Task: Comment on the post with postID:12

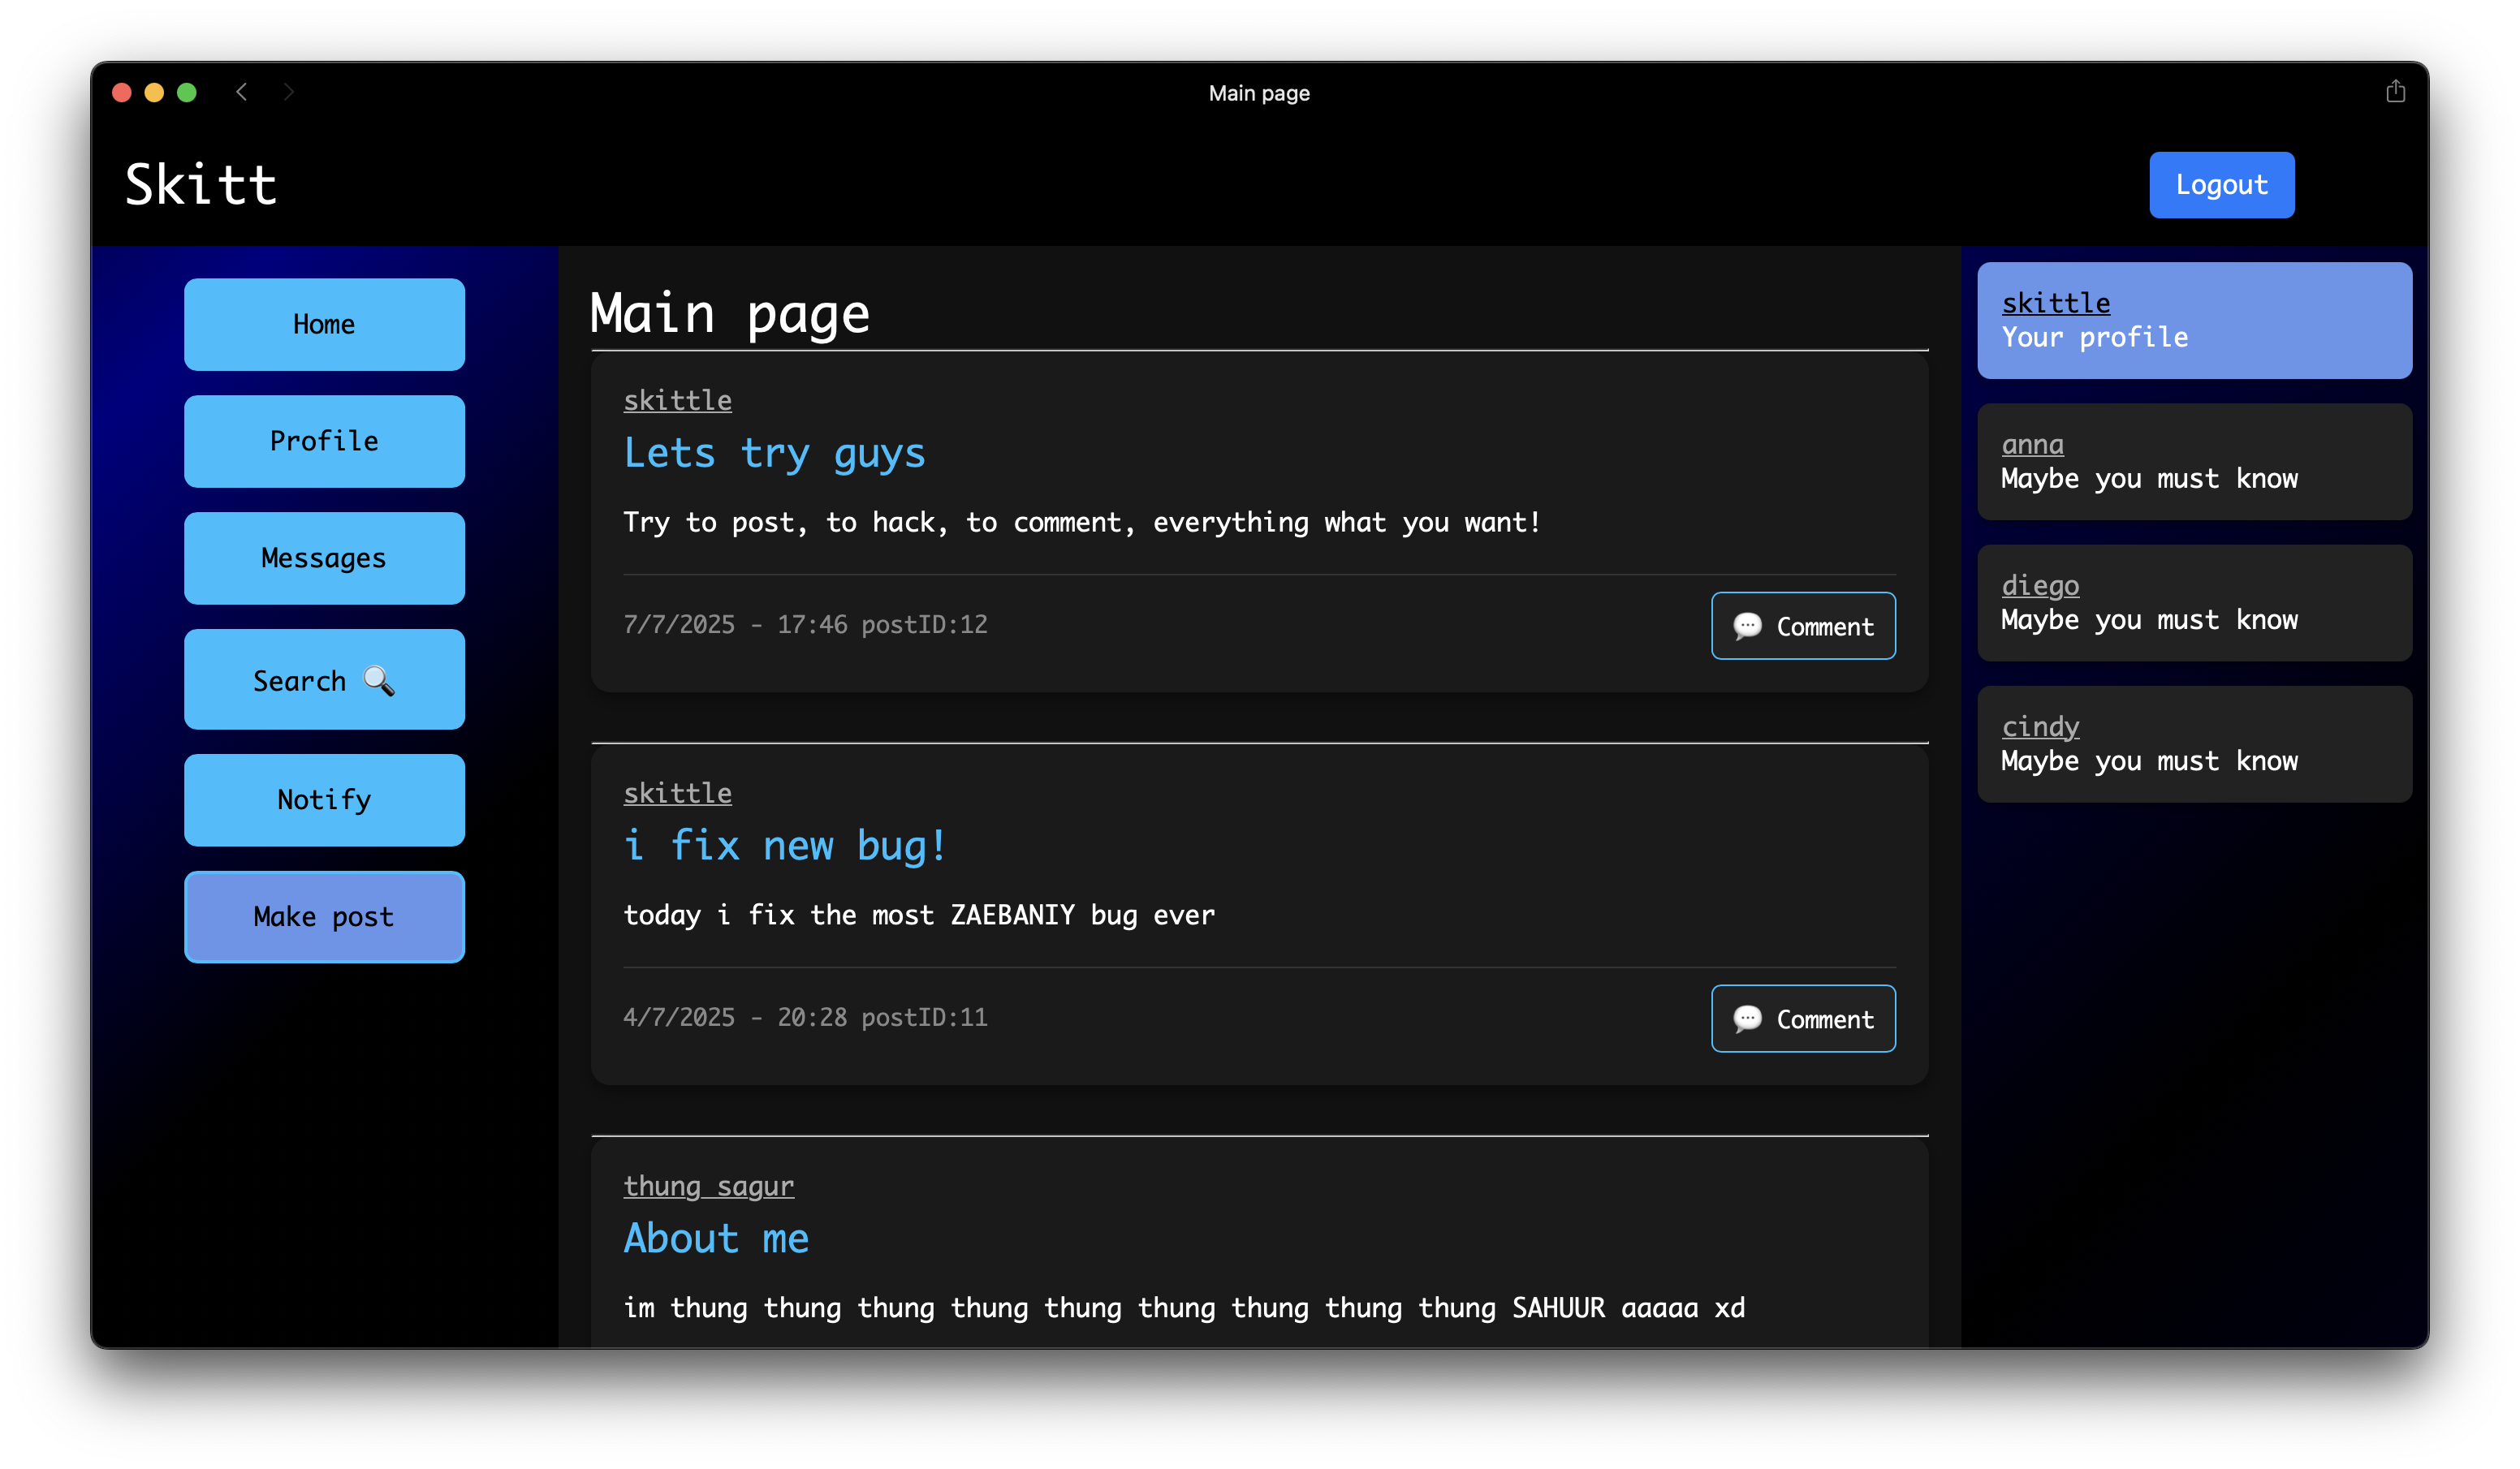Action: click(x=1802, y=626)
